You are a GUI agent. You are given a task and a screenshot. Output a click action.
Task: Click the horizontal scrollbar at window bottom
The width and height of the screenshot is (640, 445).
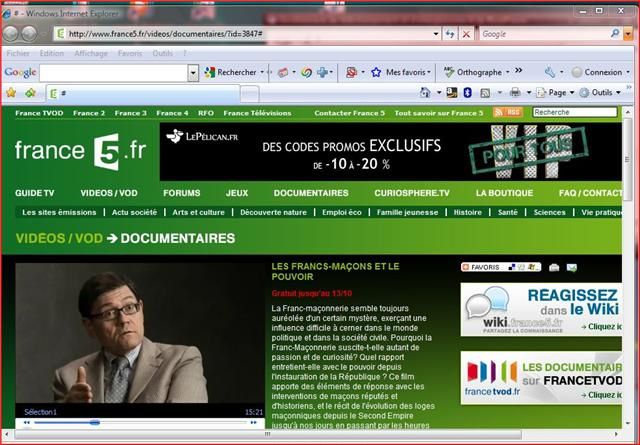(268, 434)
